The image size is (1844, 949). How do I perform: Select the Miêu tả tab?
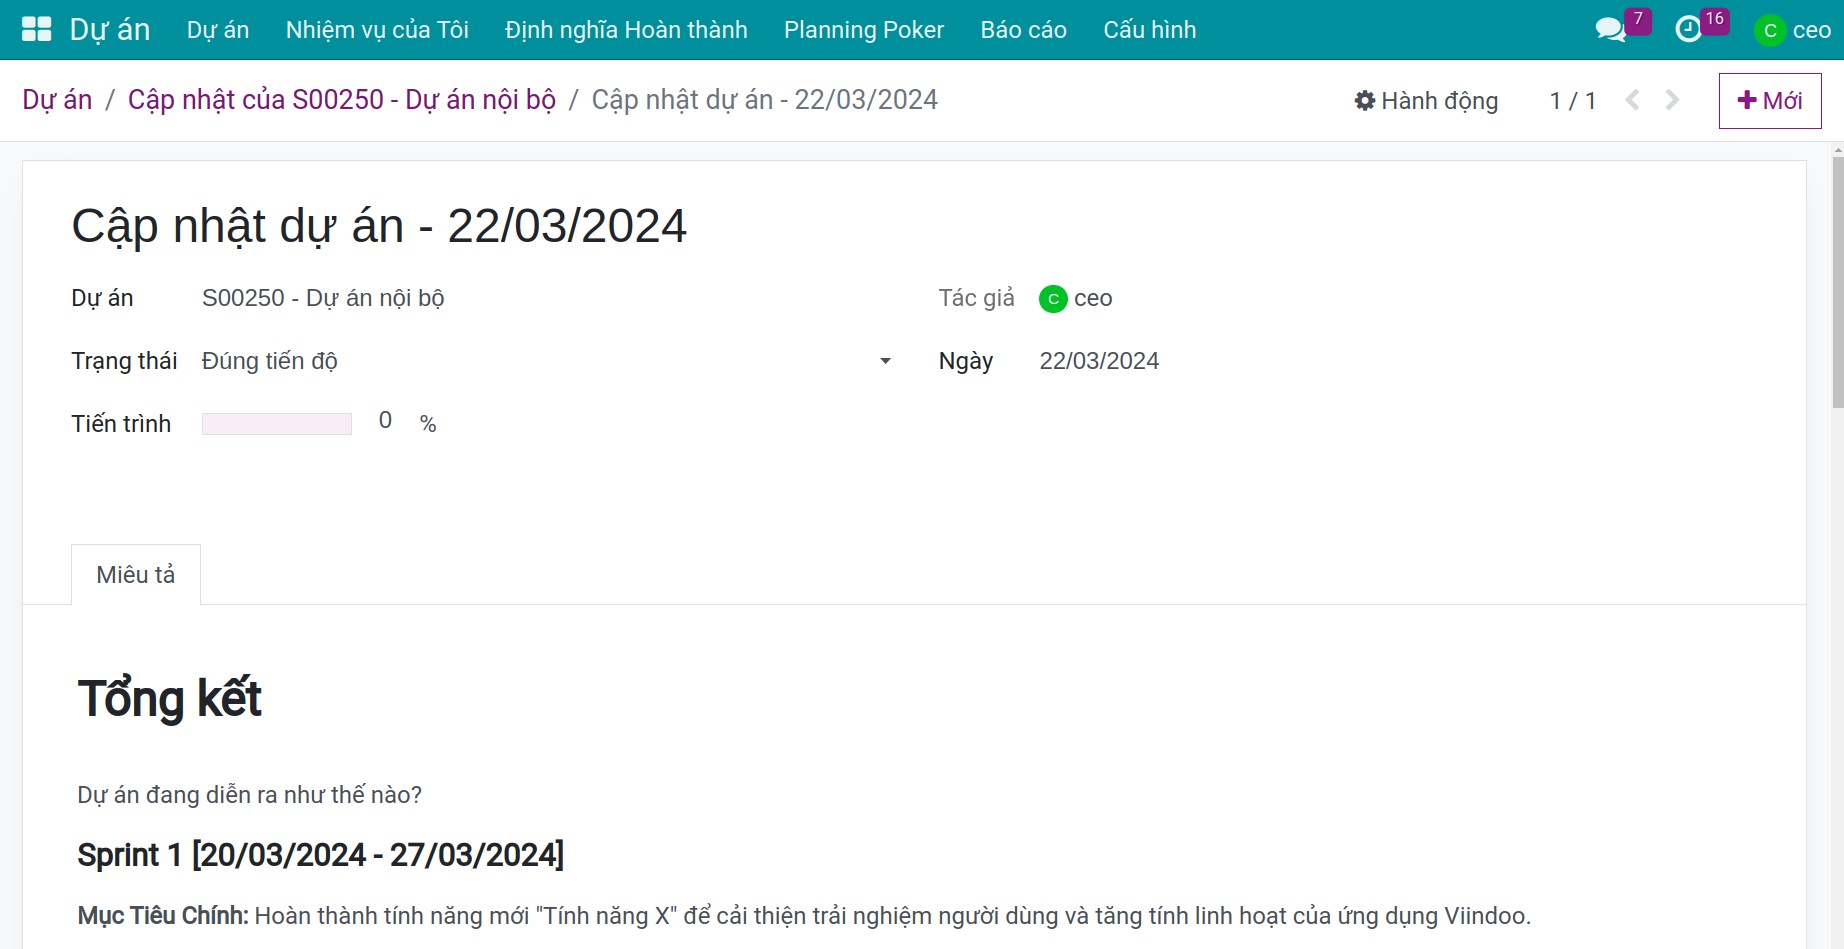pos(136,575)
